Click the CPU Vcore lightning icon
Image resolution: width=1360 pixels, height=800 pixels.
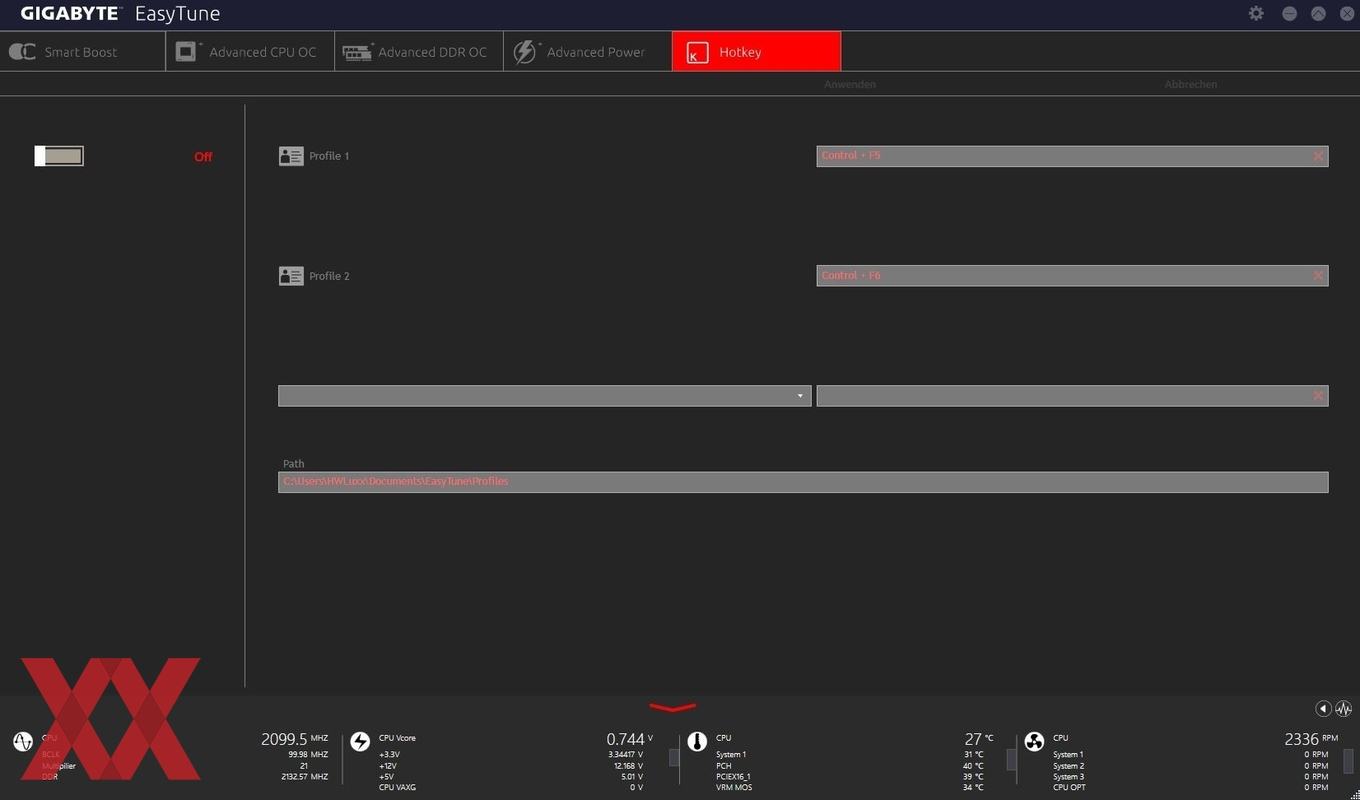tap(360, 741)
